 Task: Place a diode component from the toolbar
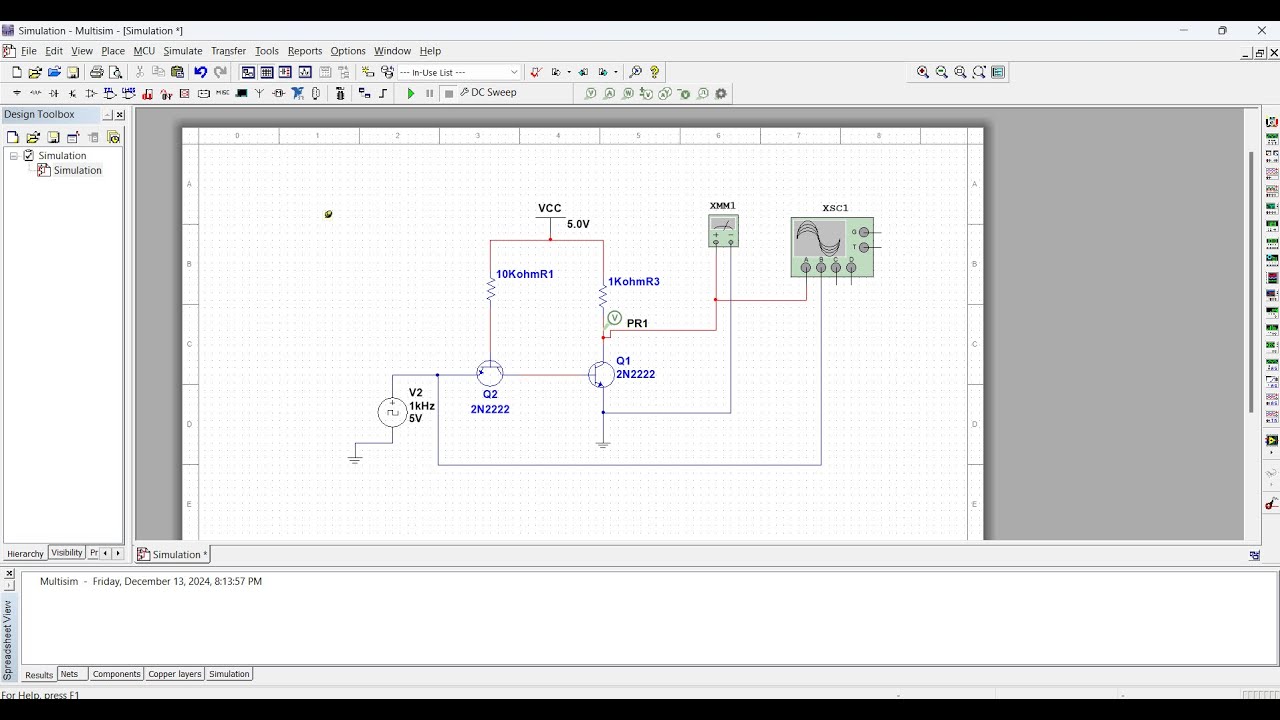(x=54, y=93)
